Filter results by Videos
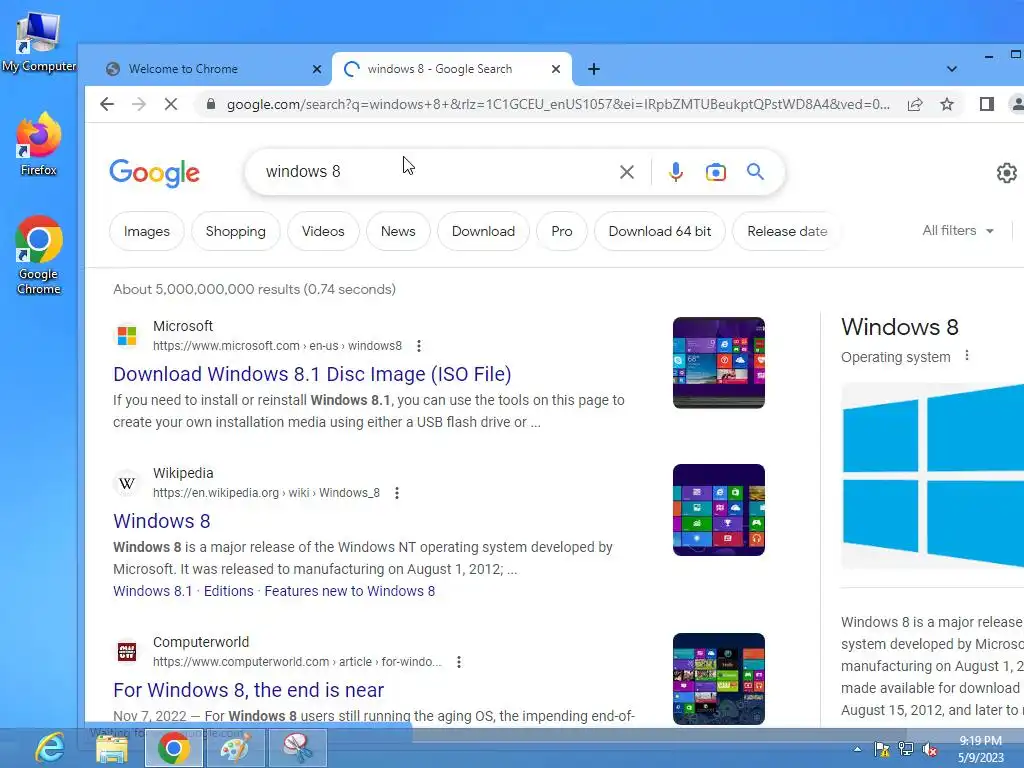The height and width of the screenshot is (768, 1024). [323, 231]
